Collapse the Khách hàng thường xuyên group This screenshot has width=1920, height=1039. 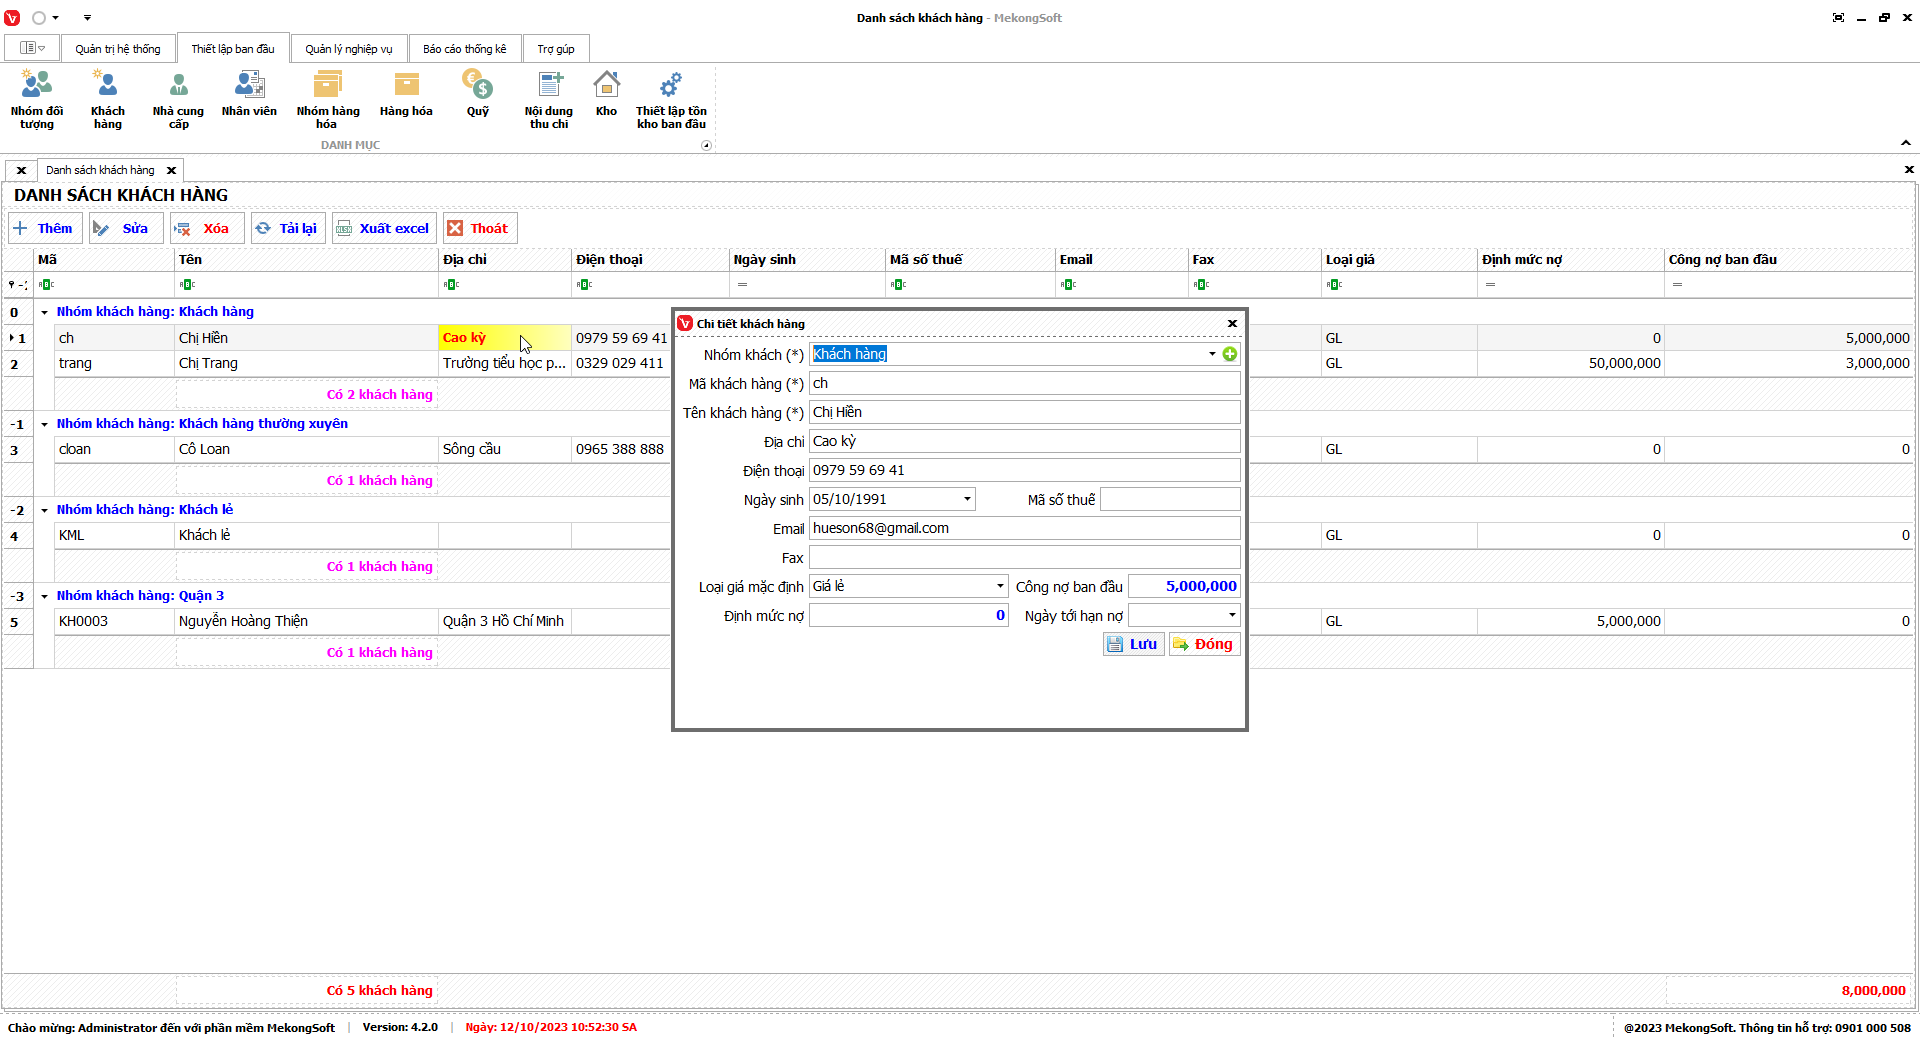pos(45,424)
